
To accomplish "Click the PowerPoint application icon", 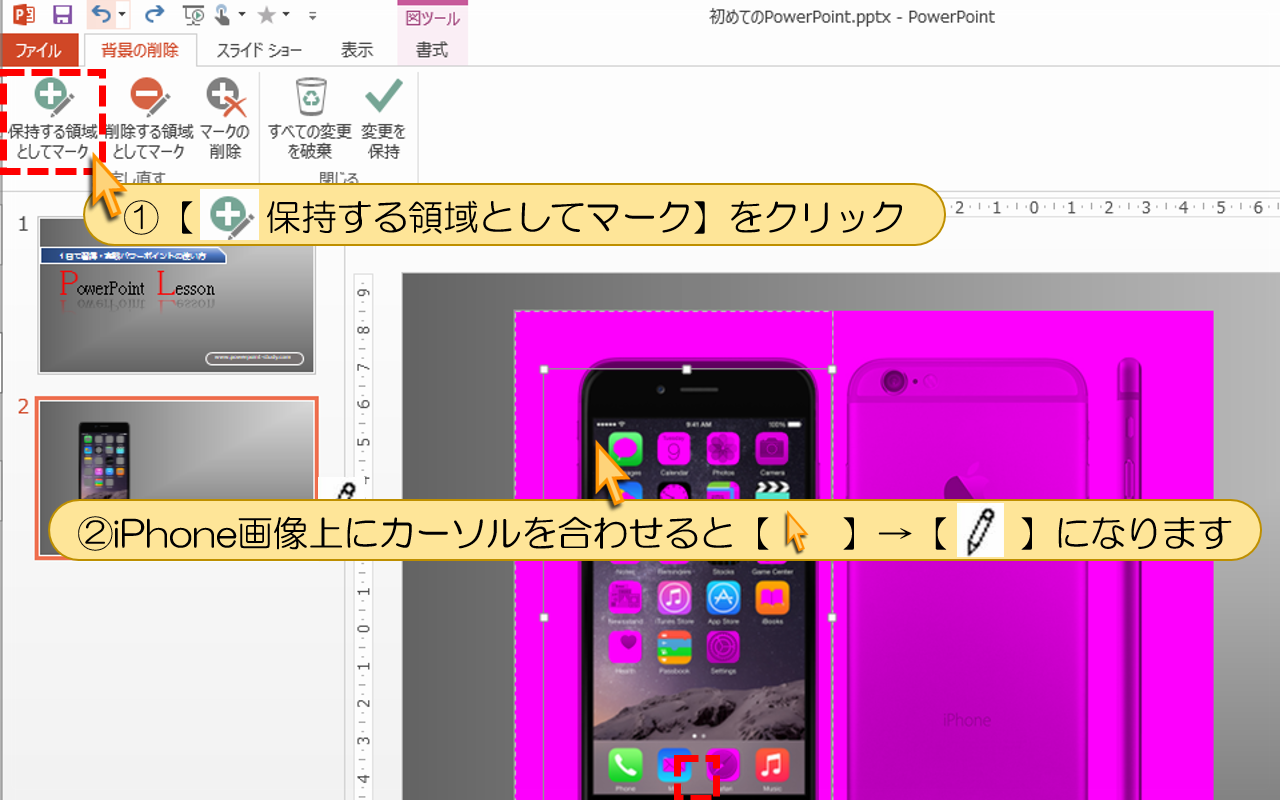I will (25, 15).
